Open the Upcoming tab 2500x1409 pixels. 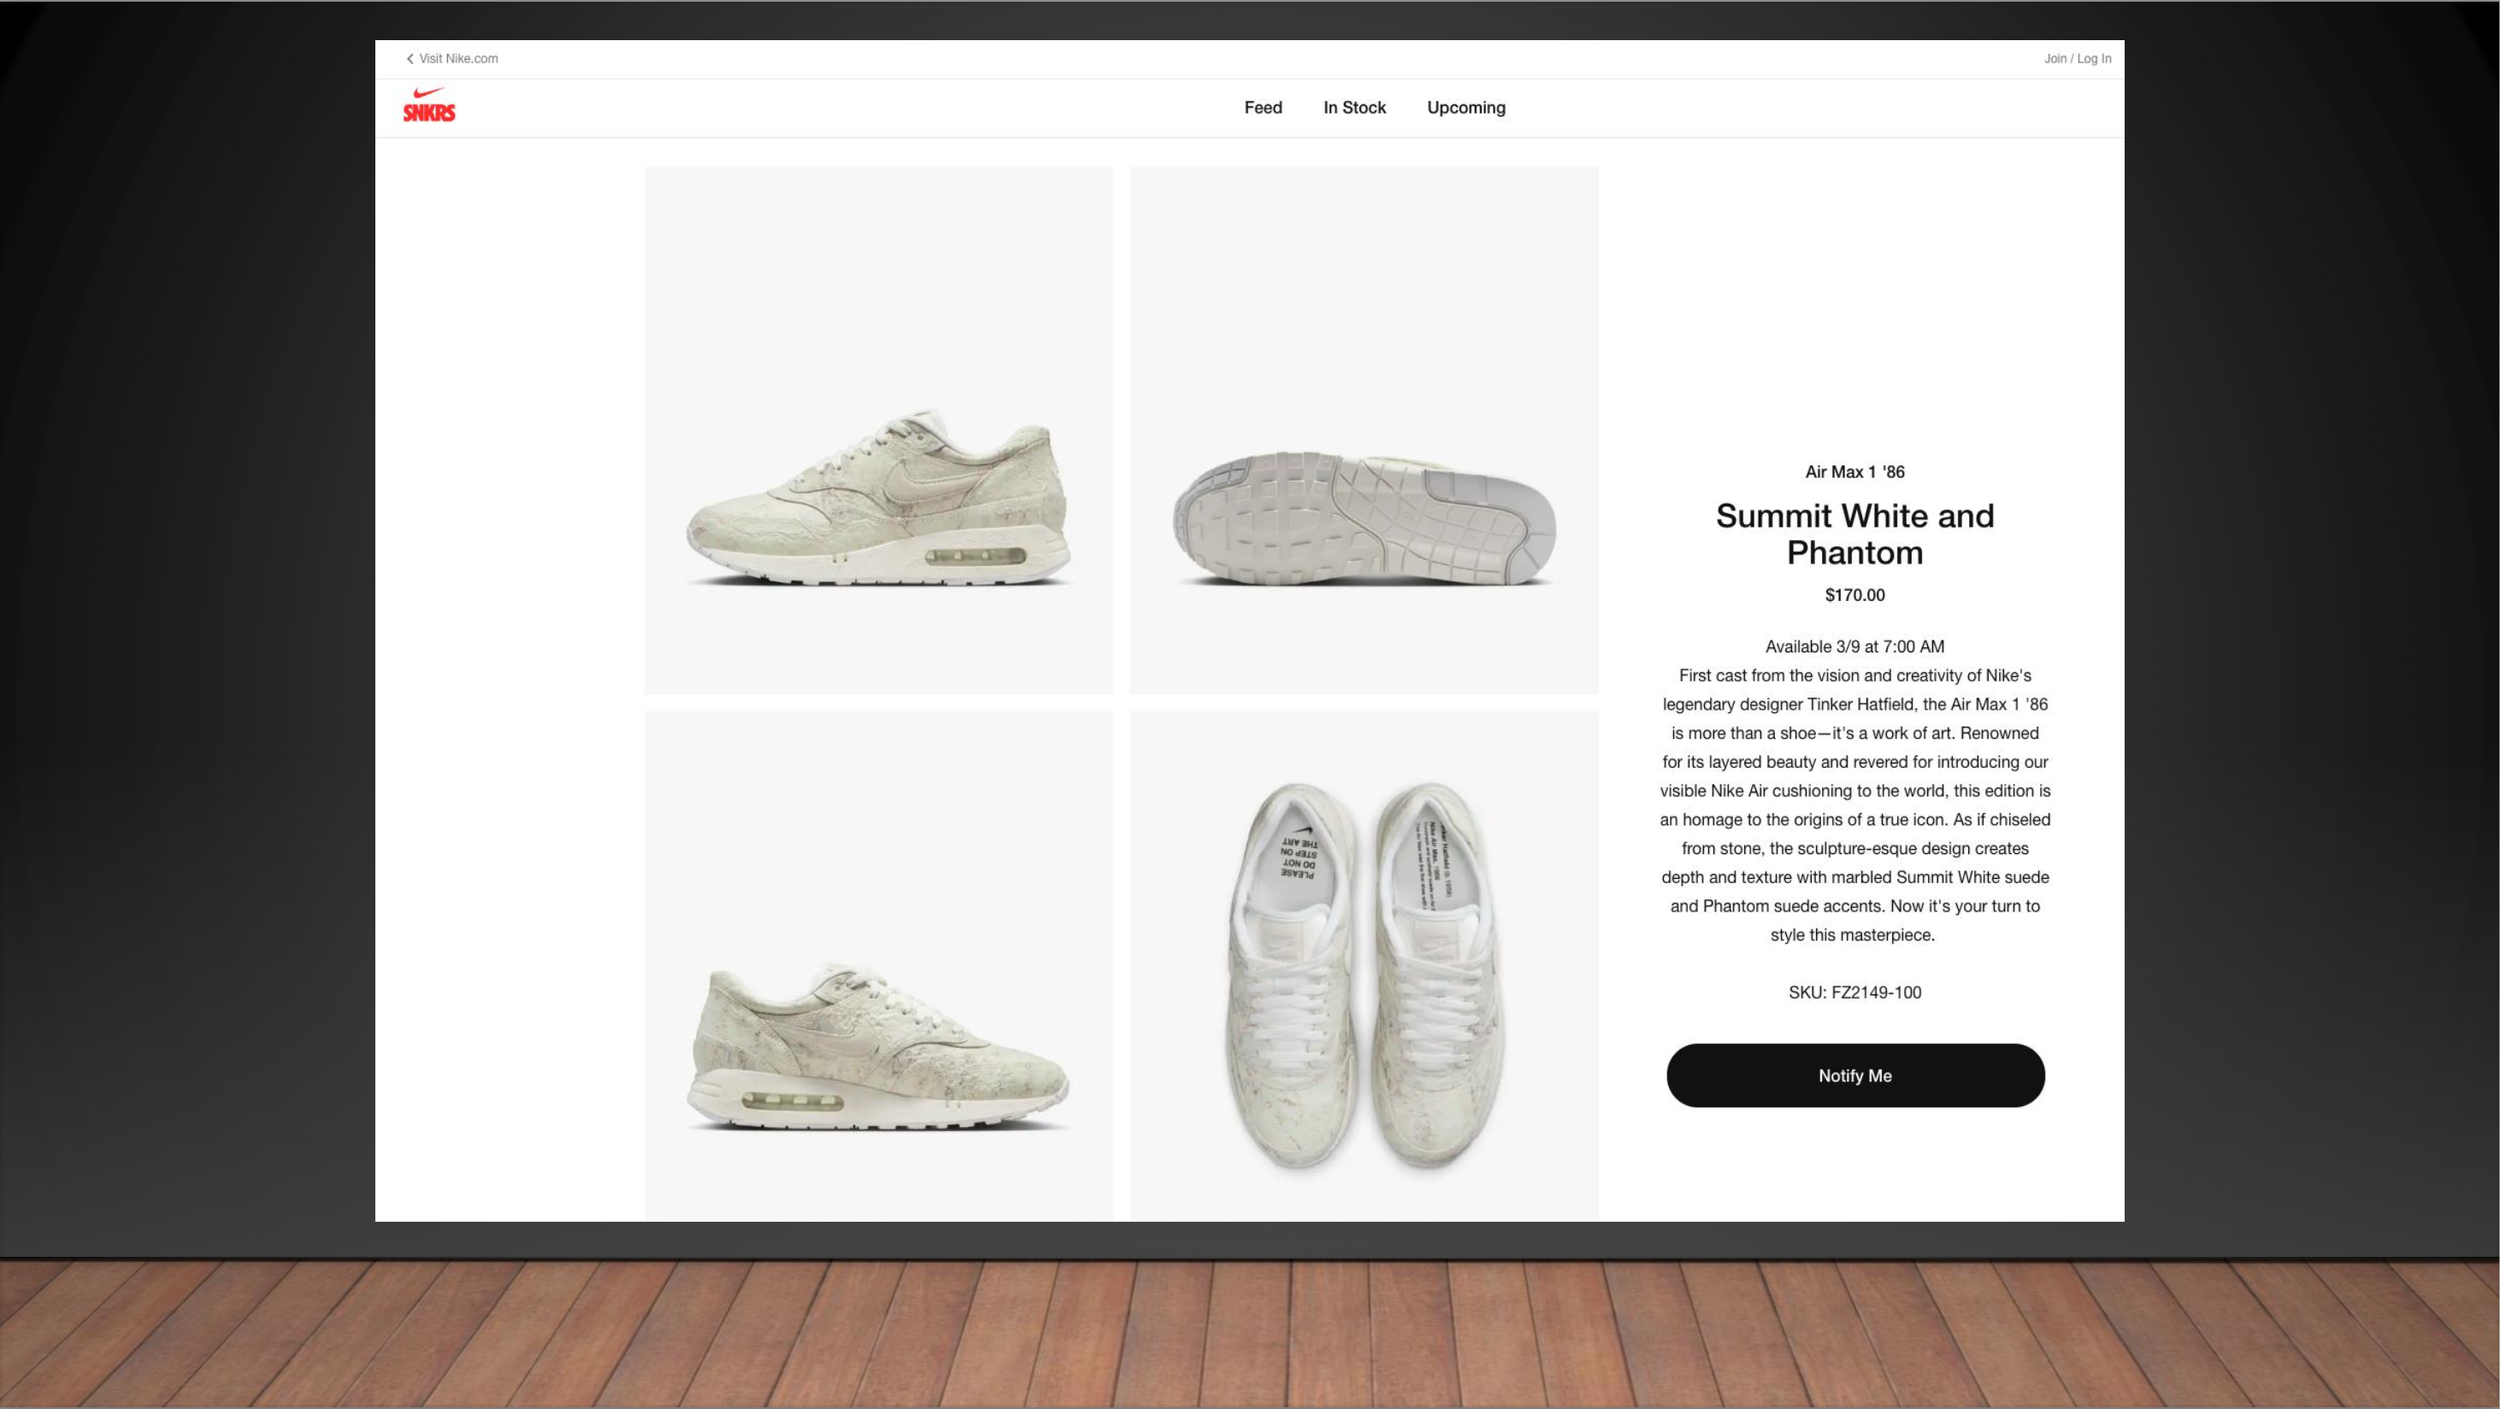1466,108
